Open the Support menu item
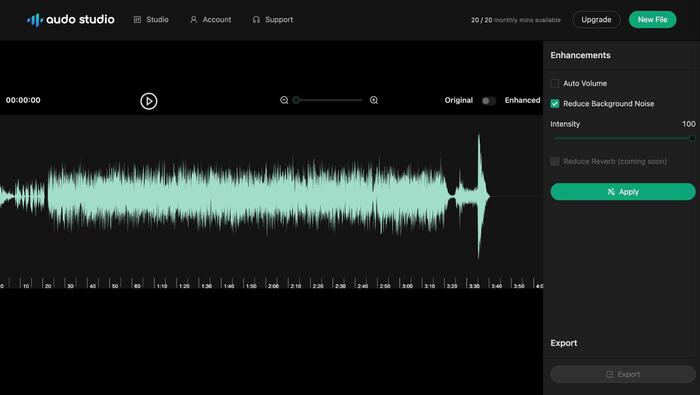 [272, 20]
